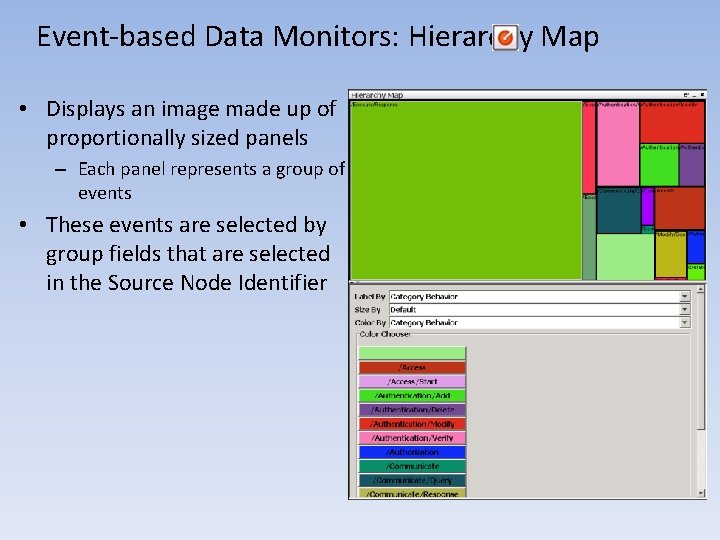Click the restore button in Hierarchy Map titlebar

point(686,95)
